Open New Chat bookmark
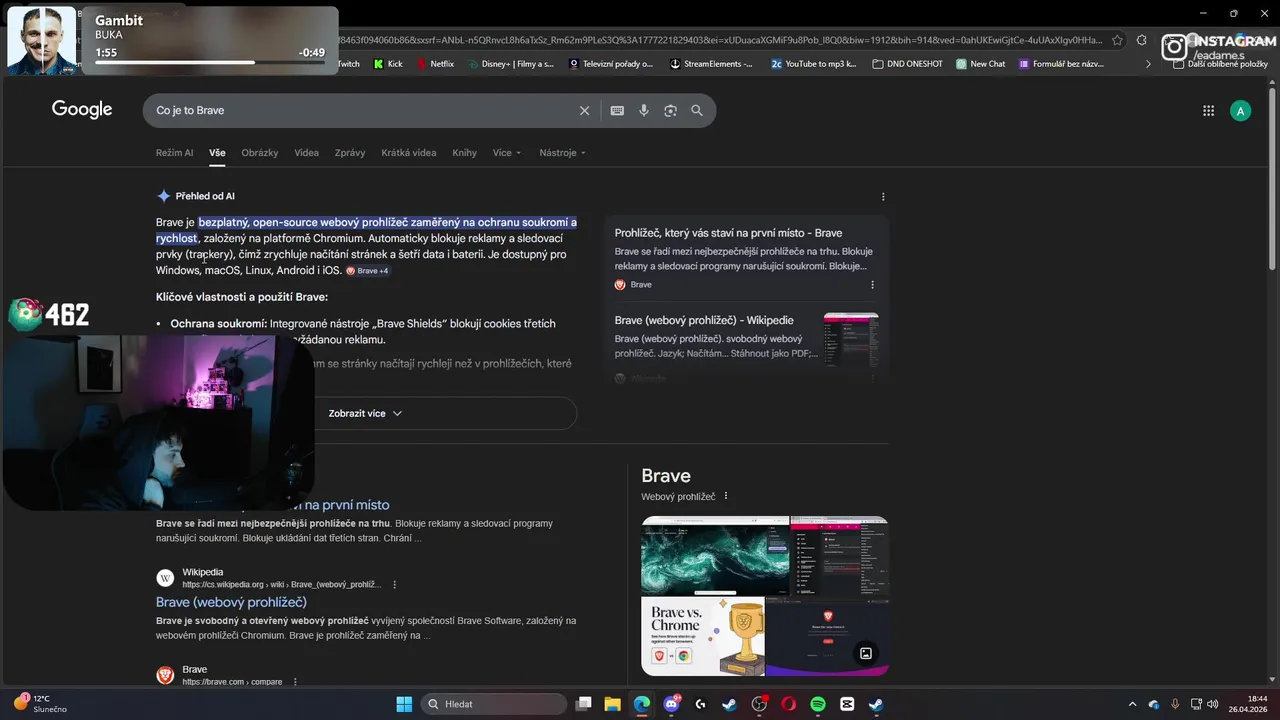 click(981, 64)
